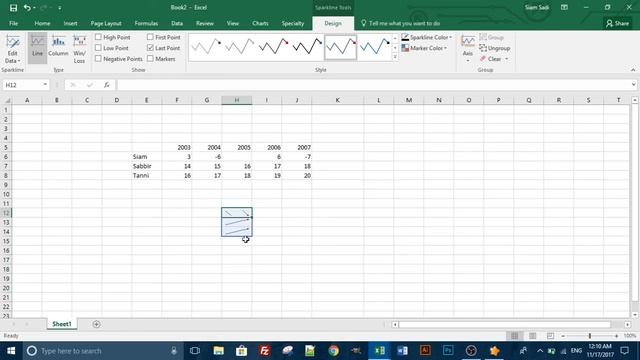Open Photoshop from the taskbar
640x360 pixels.
(448, 351)
